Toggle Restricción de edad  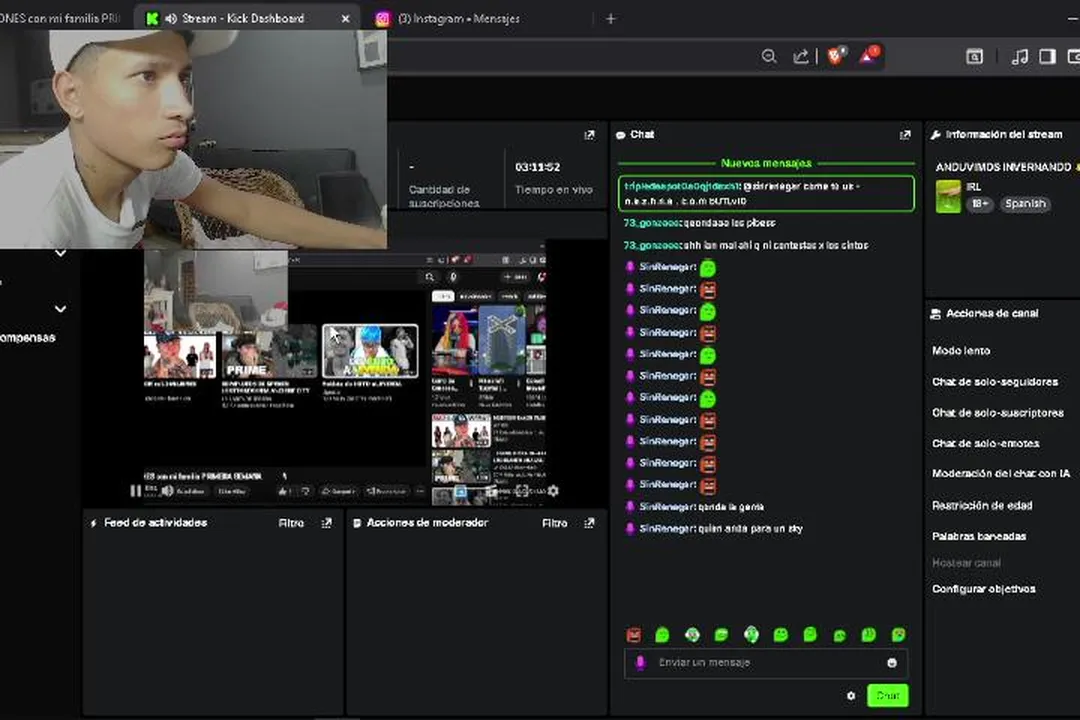click(x=982, y=506)
